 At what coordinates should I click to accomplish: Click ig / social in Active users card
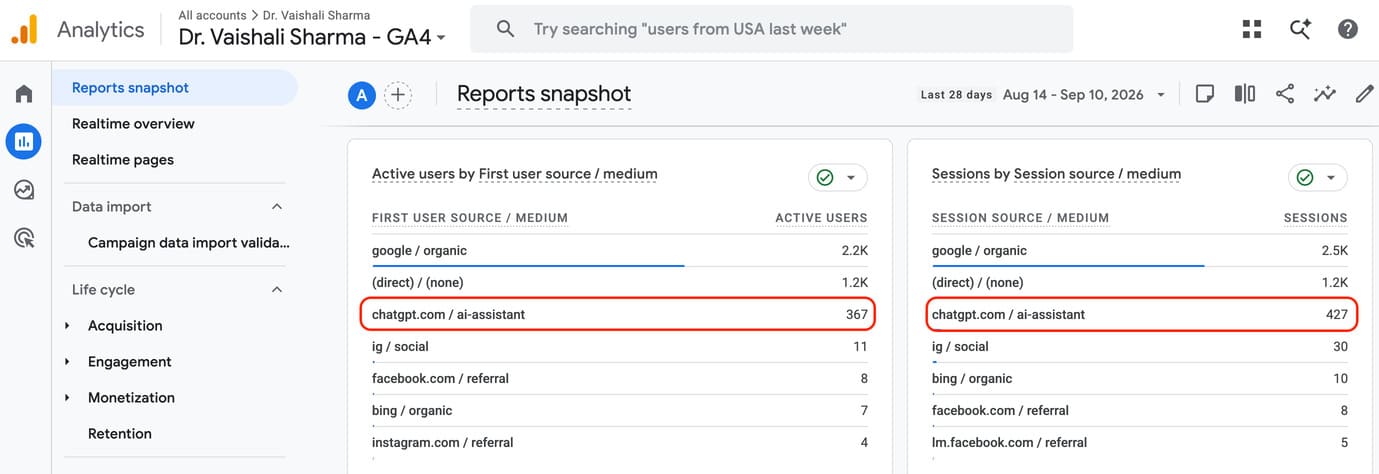click(400, 346)
